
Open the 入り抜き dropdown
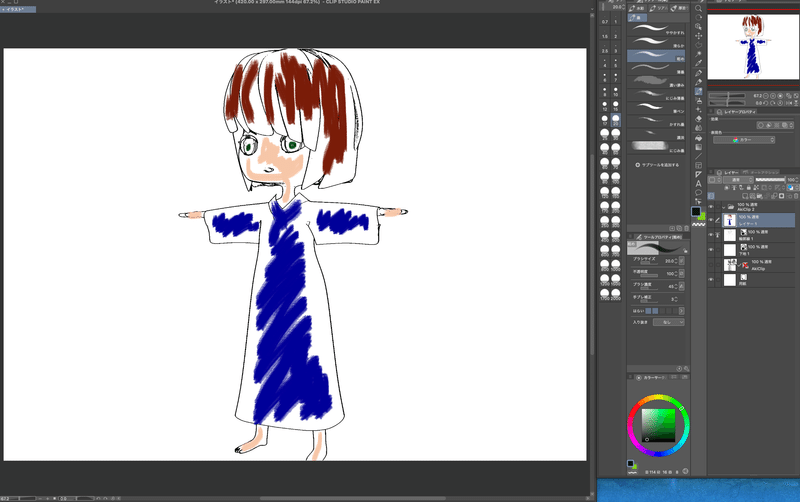coord(668,322)
